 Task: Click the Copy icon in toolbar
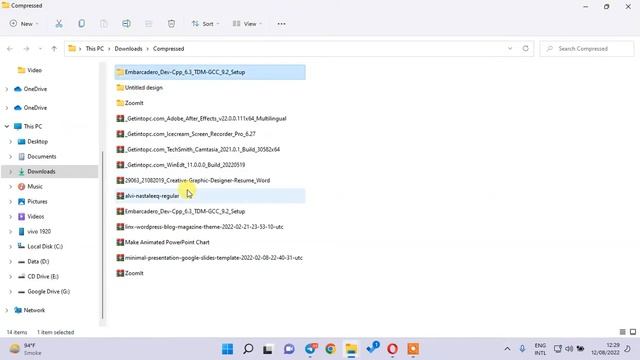tap(82, 24)
